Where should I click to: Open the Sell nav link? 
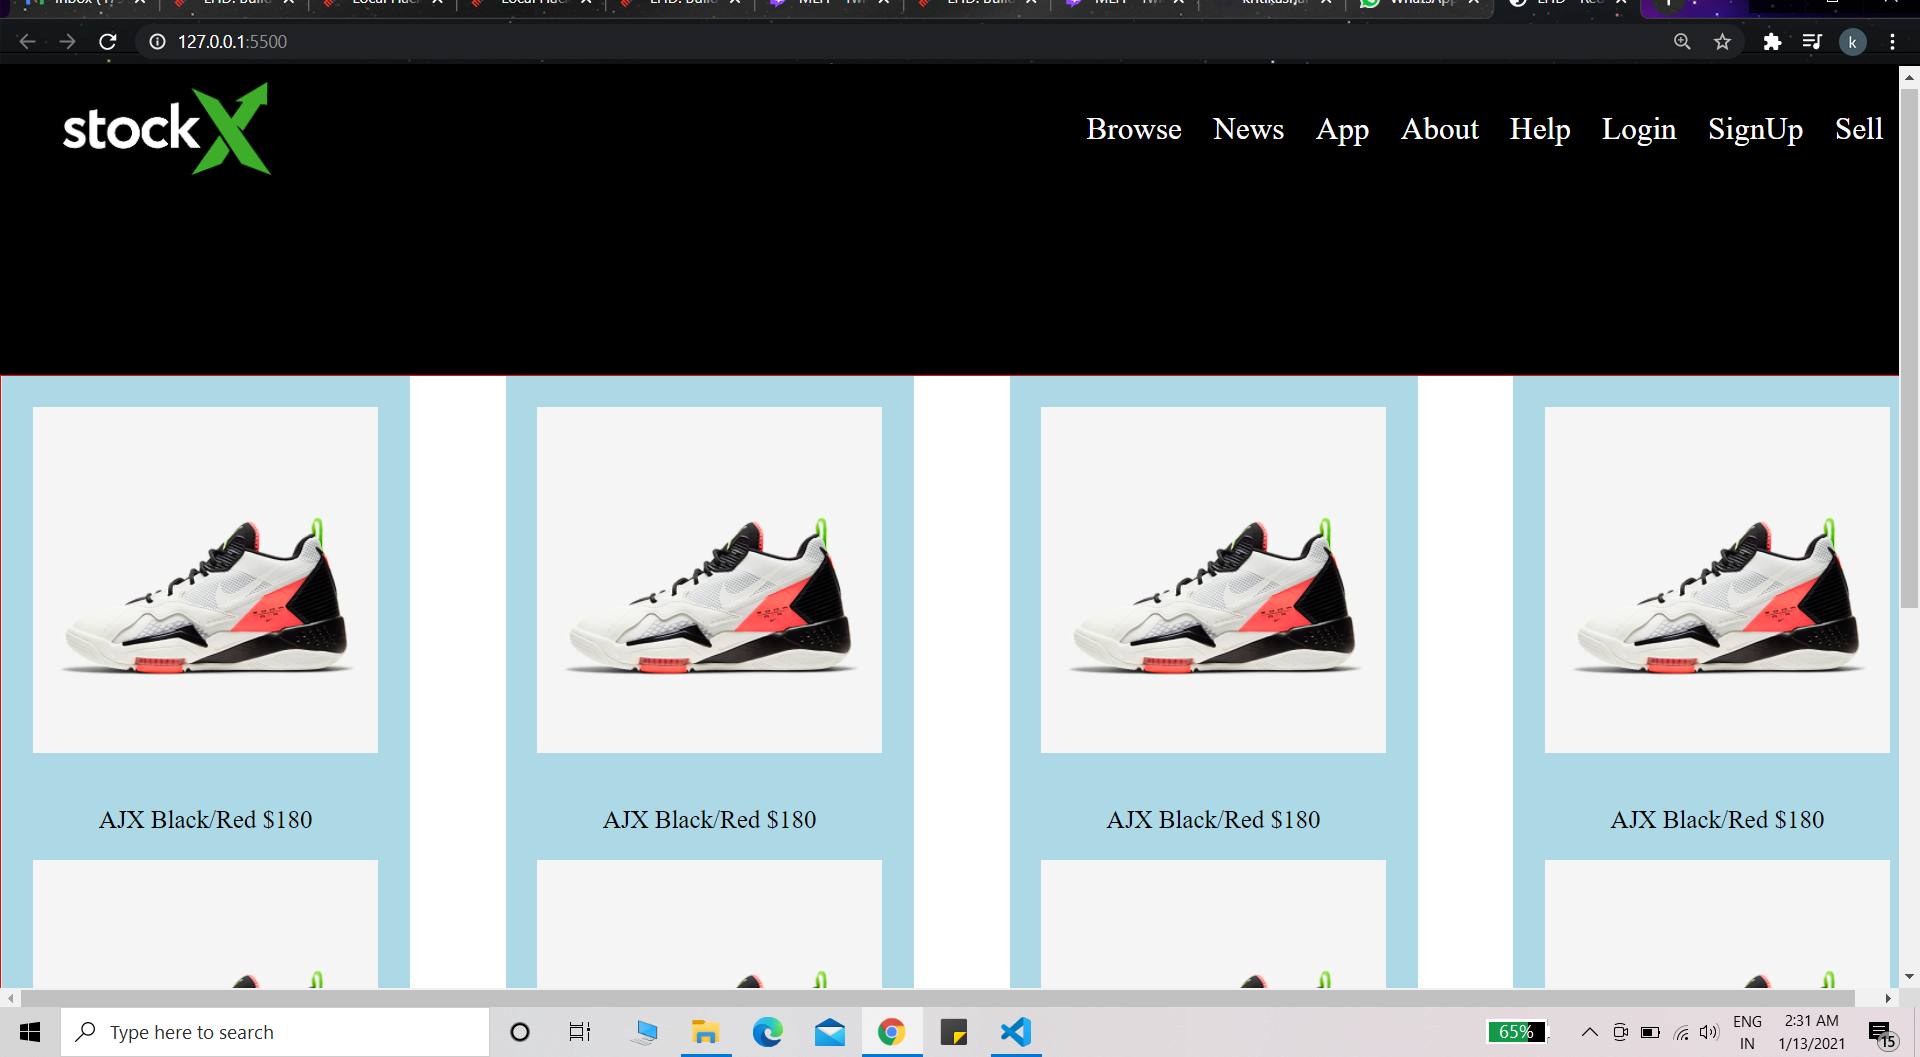pyautogui.click(x=1859, y=129)
